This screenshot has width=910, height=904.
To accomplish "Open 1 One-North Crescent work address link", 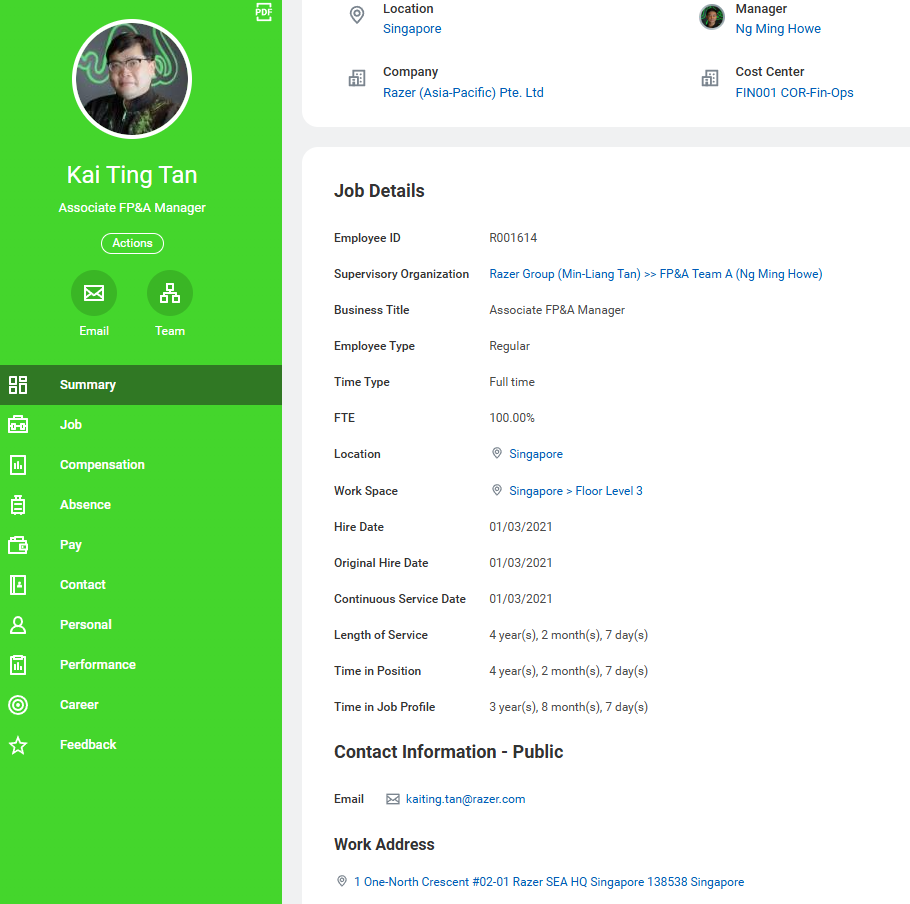I will pyautogui.click(x=549, y=882).
